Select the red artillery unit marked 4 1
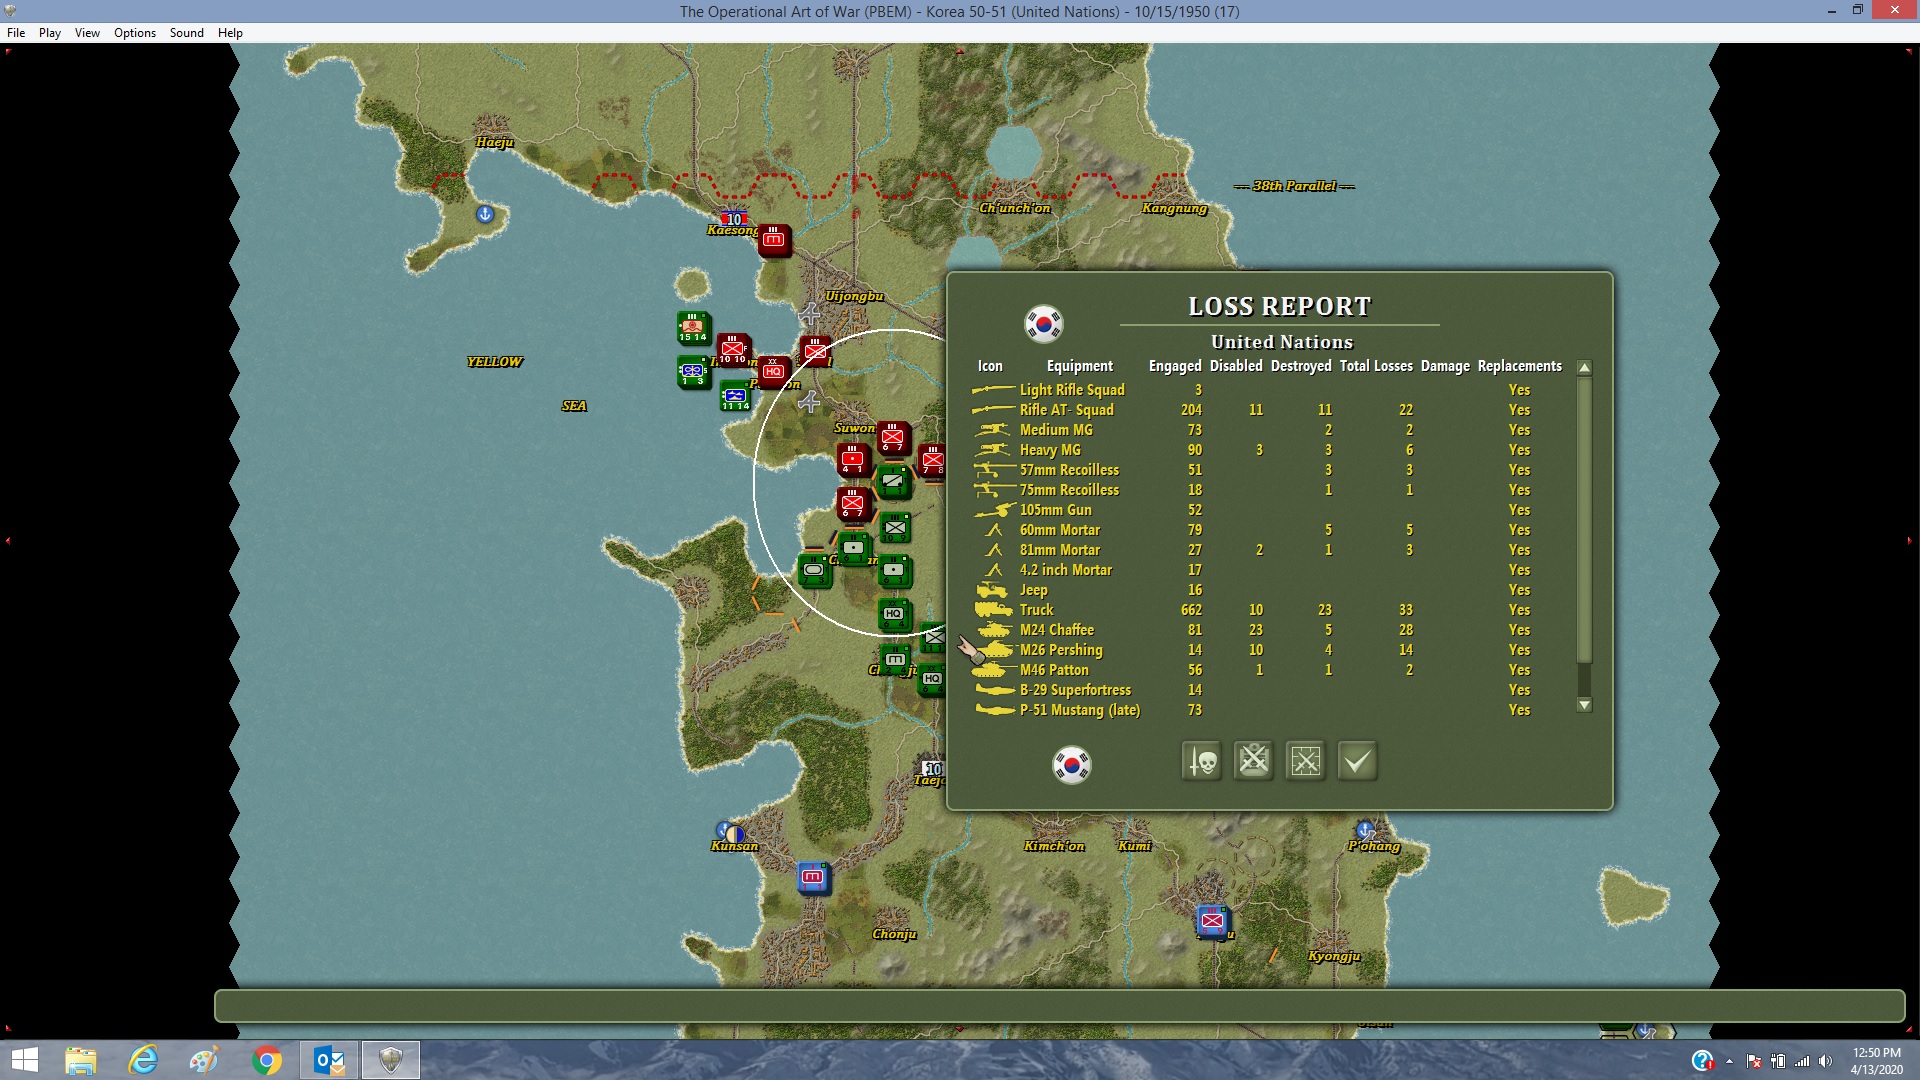 click(x=853, y=459)
